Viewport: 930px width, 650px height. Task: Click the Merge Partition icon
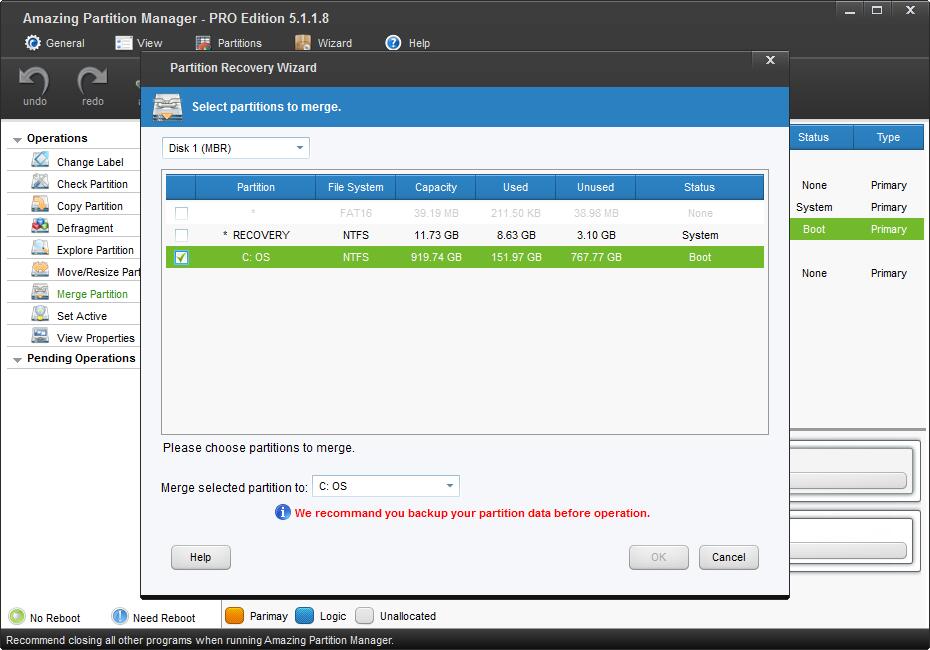pyautogui.click(x=40, y=292)
